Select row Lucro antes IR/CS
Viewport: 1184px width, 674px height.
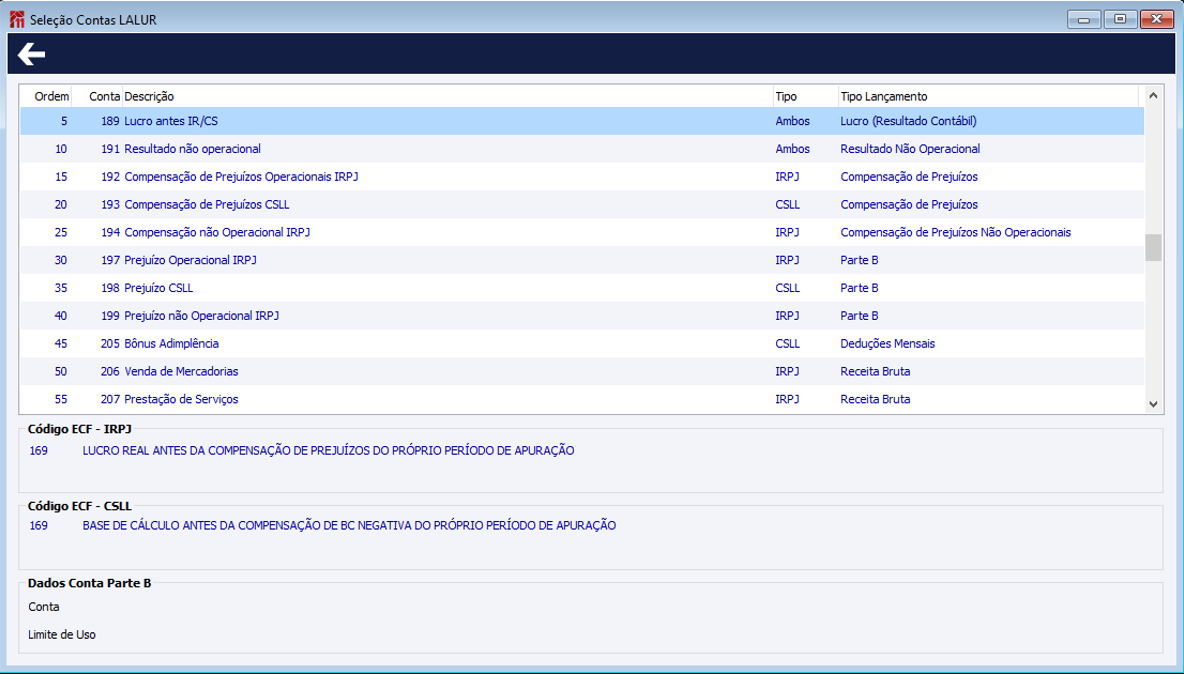[x=582, y=121]
